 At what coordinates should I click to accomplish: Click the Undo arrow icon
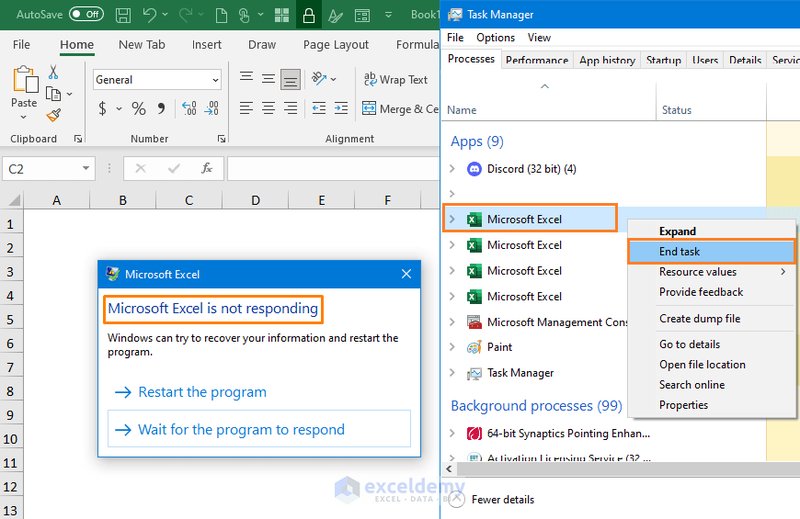149,15
